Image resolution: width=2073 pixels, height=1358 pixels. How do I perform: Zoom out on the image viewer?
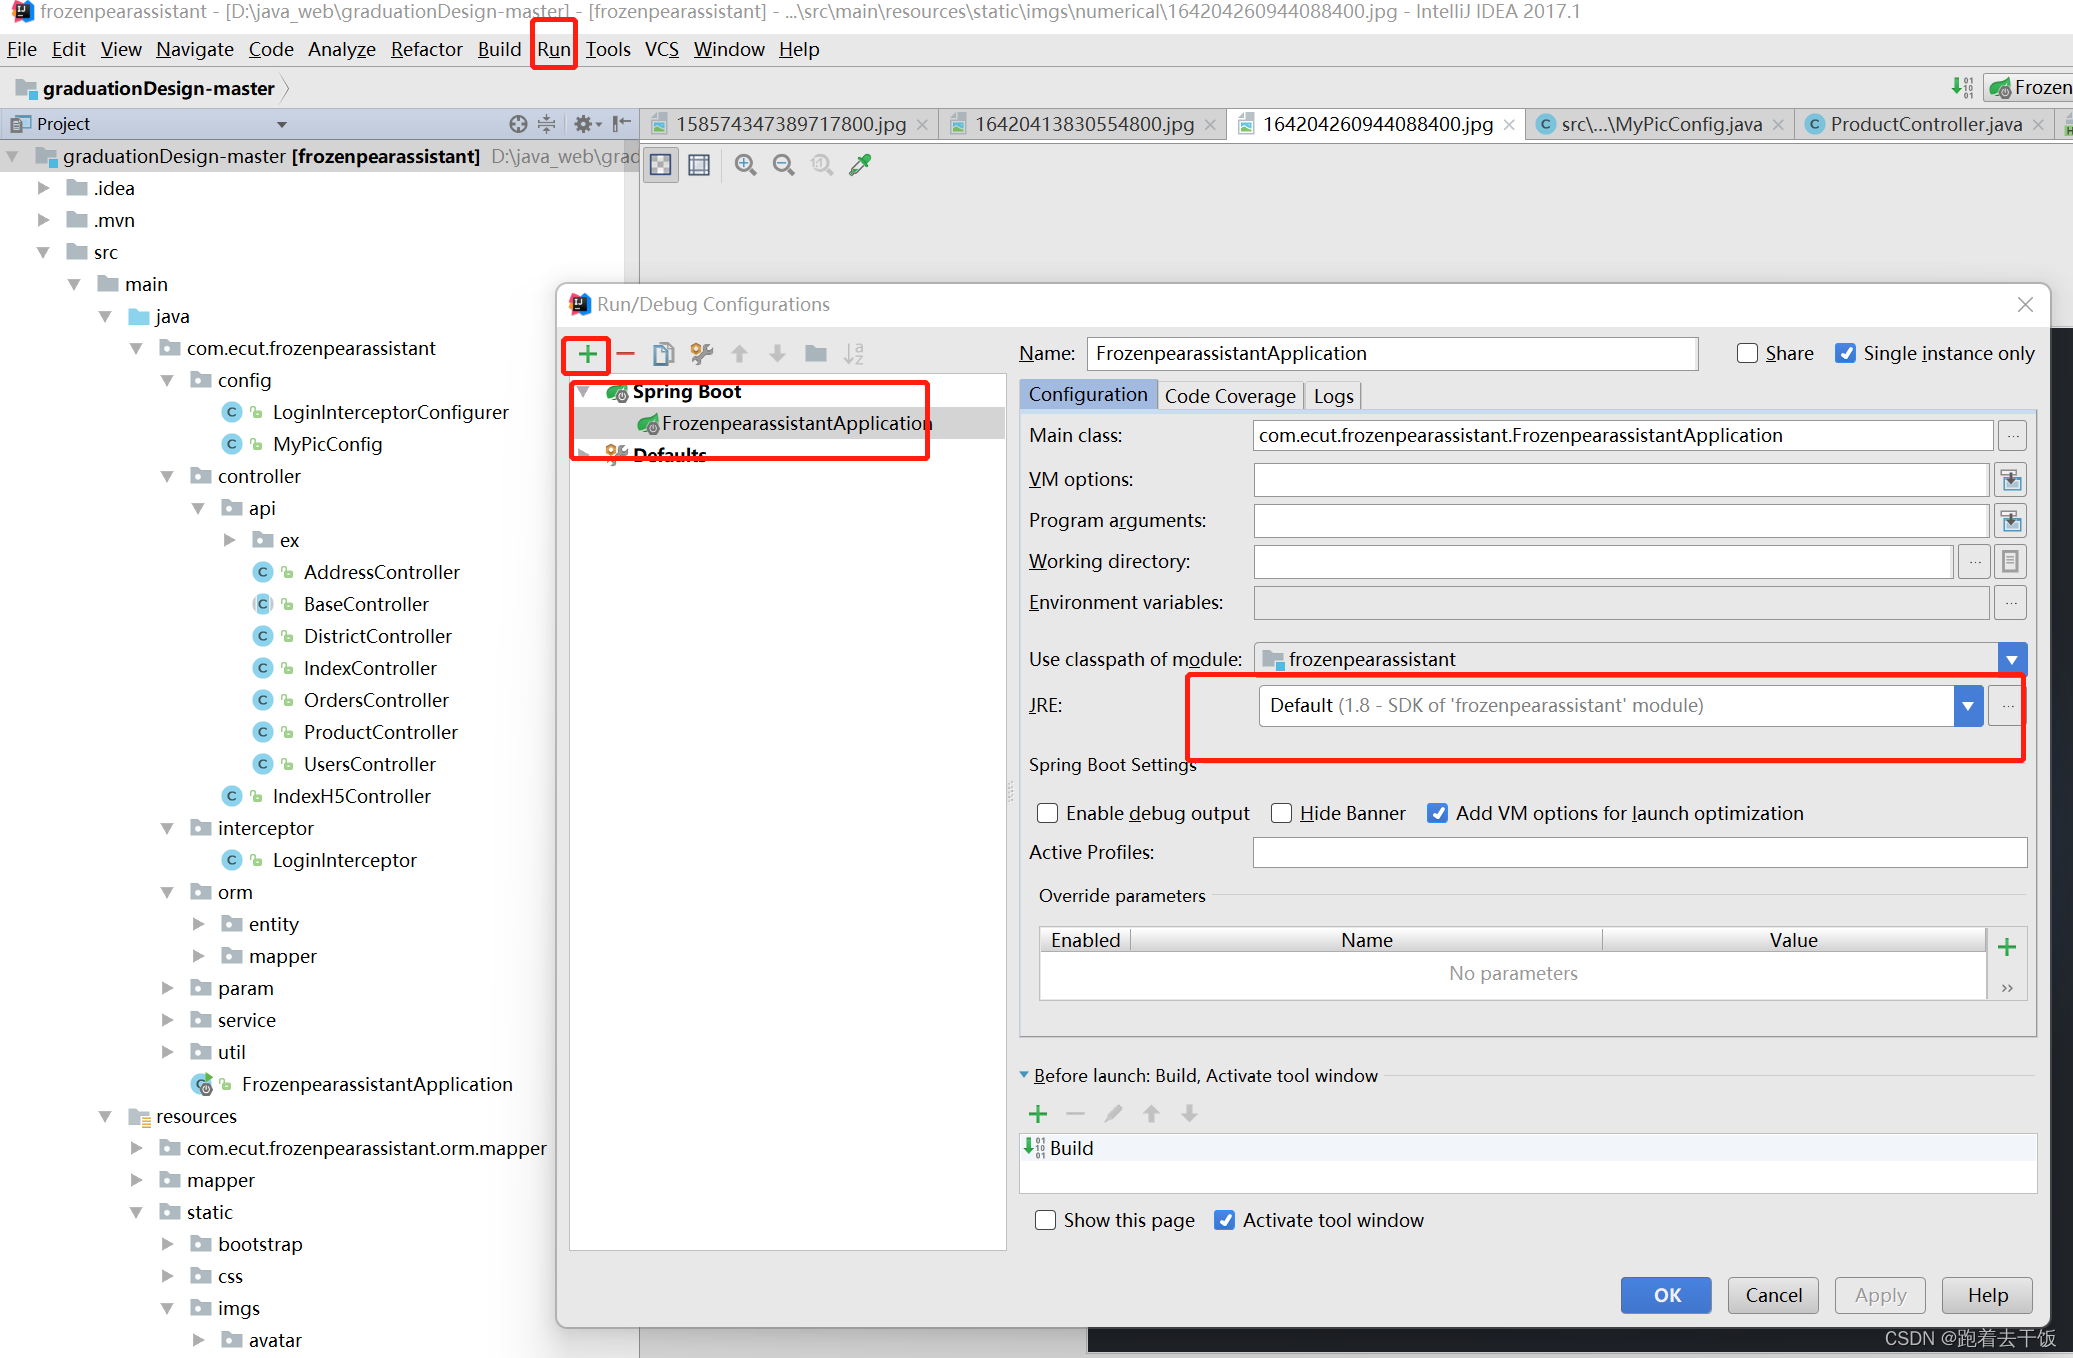pos(783,165)
